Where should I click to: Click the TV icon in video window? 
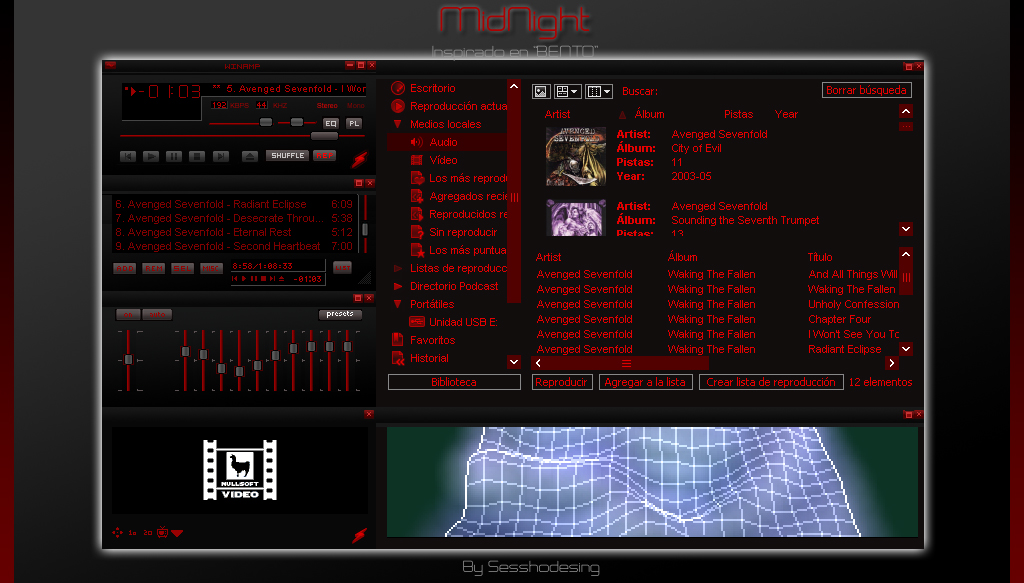[x=162, y=533]
